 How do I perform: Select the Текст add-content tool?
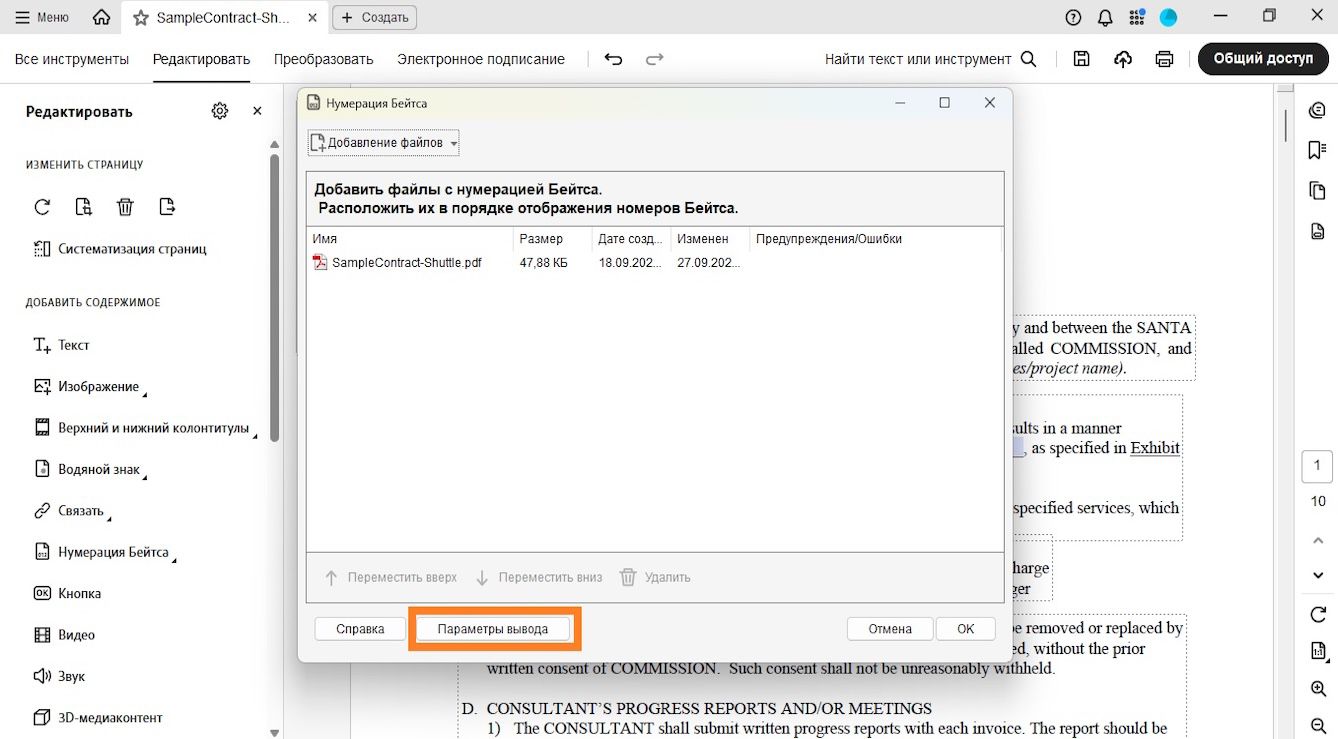point(61,345)
